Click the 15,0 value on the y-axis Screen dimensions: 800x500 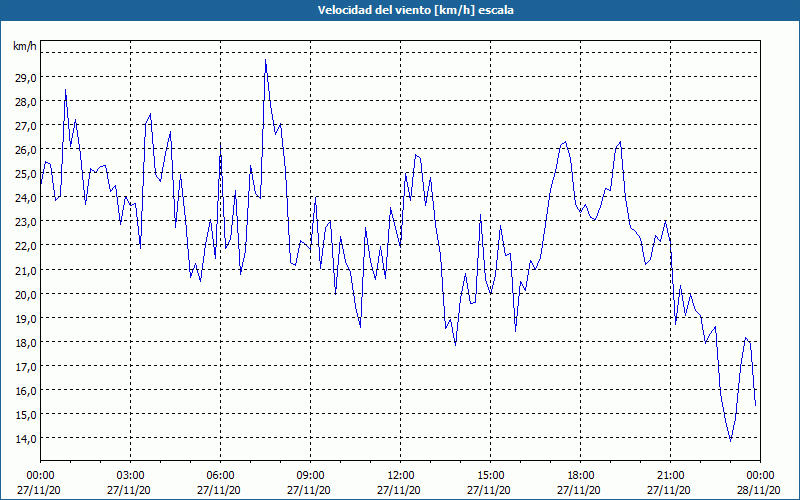point(26,415)
